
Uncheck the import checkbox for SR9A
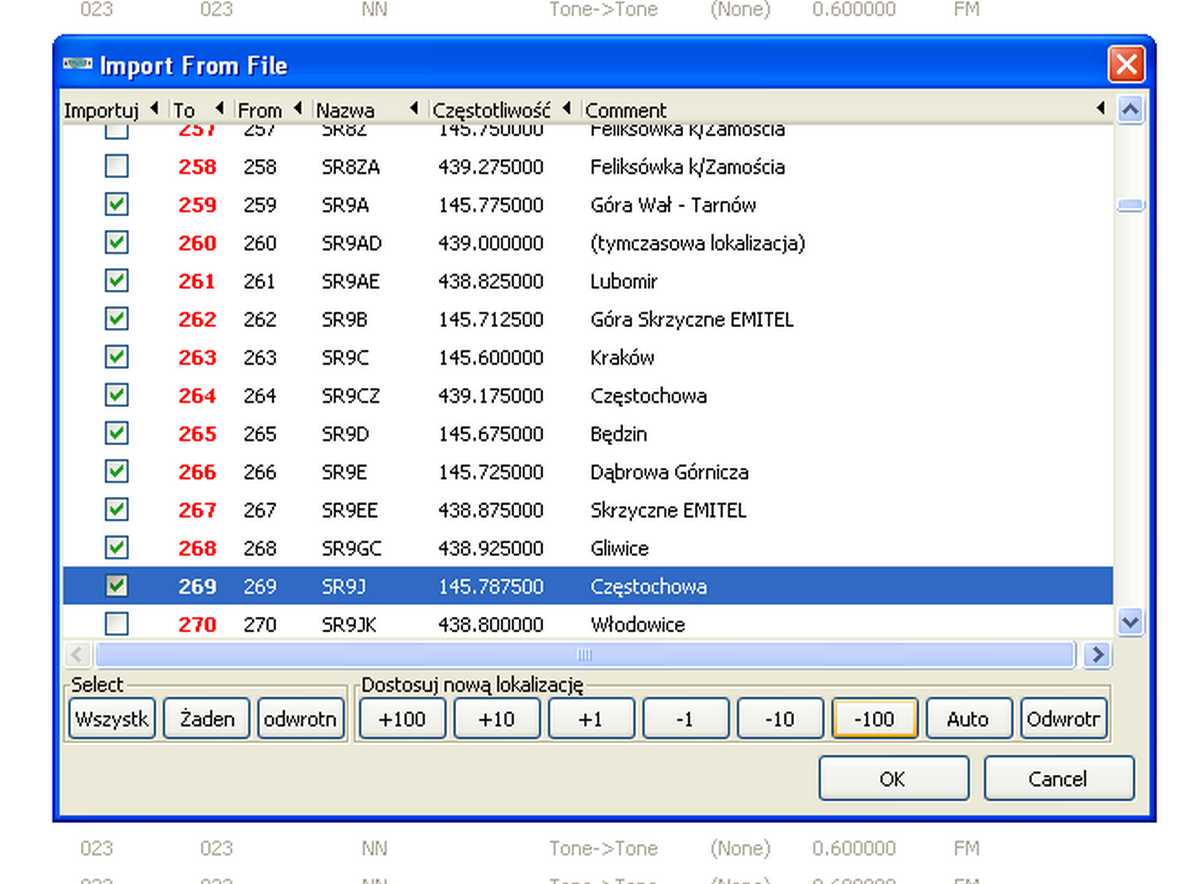pos(117,204)
